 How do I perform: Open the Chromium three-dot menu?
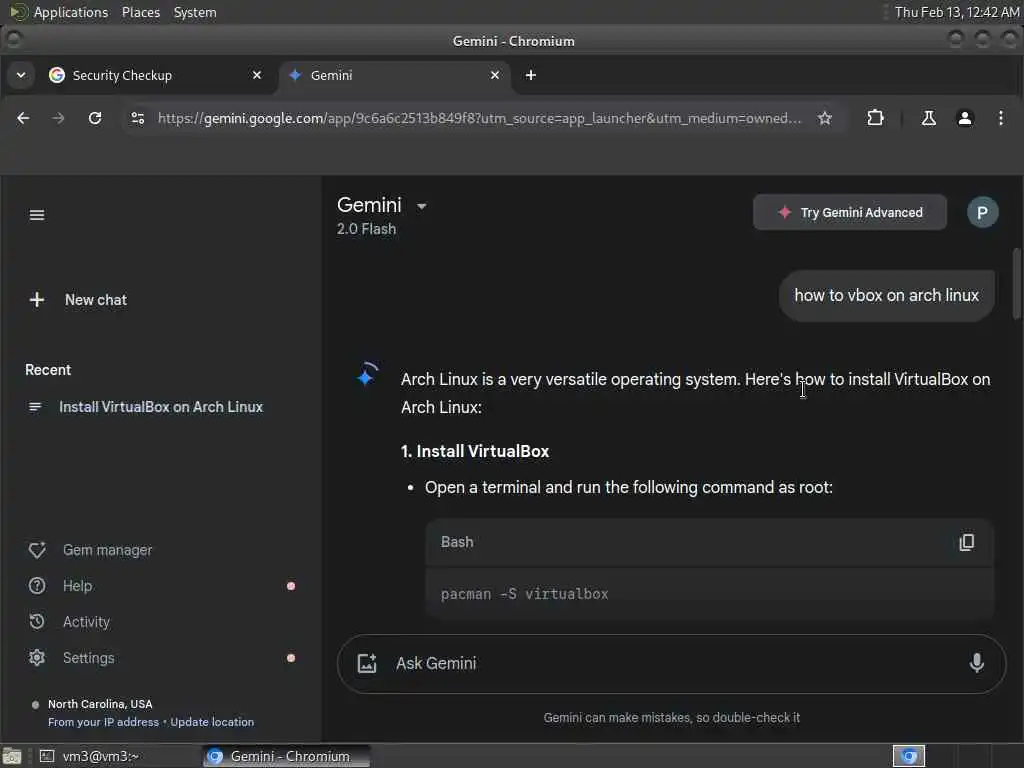pyautogui.click(x=1000, y=118)
